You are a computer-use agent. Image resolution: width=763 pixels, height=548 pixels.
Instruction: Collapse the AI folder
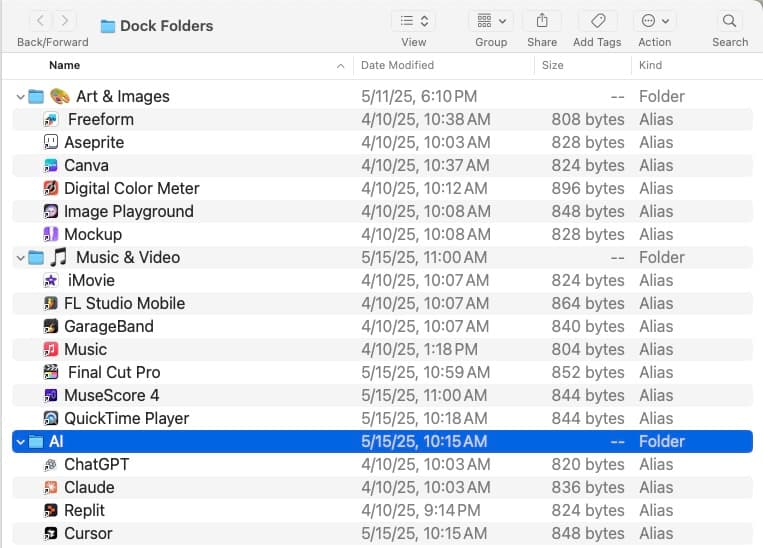point(20,442)
